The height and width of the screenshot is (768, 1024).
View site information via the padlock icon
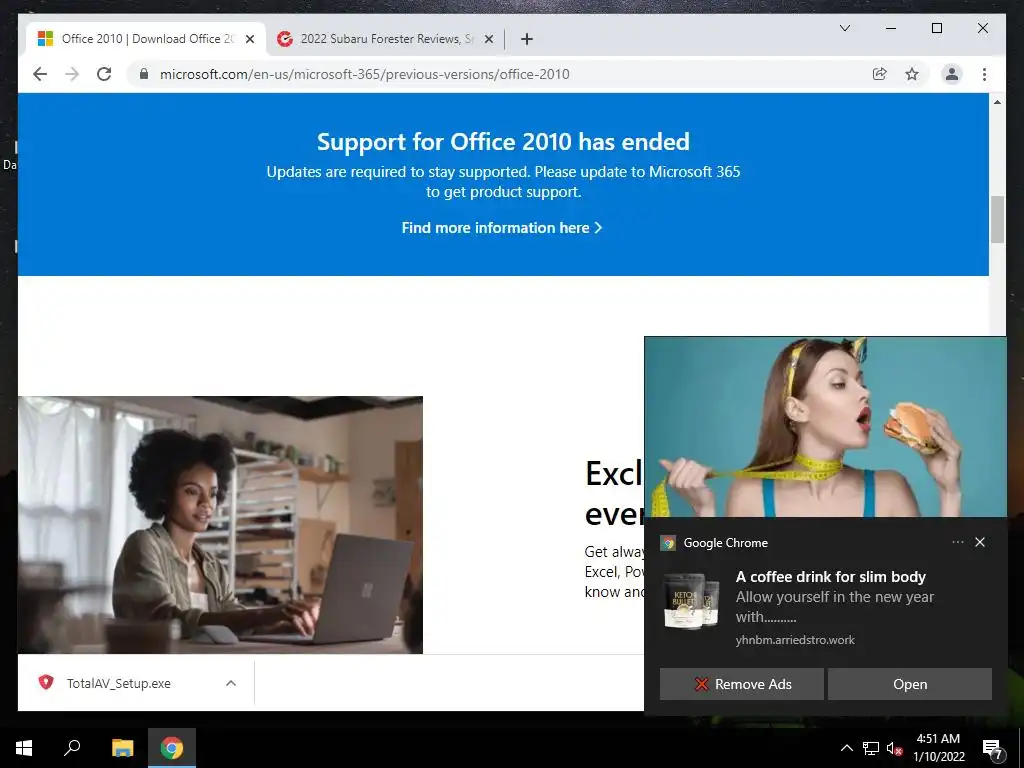[144, 74]
